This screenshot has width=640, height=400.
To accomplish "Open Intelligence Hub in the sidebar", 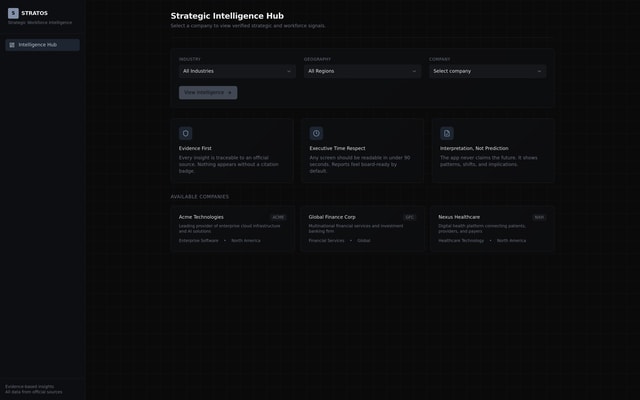I will 42,45.
